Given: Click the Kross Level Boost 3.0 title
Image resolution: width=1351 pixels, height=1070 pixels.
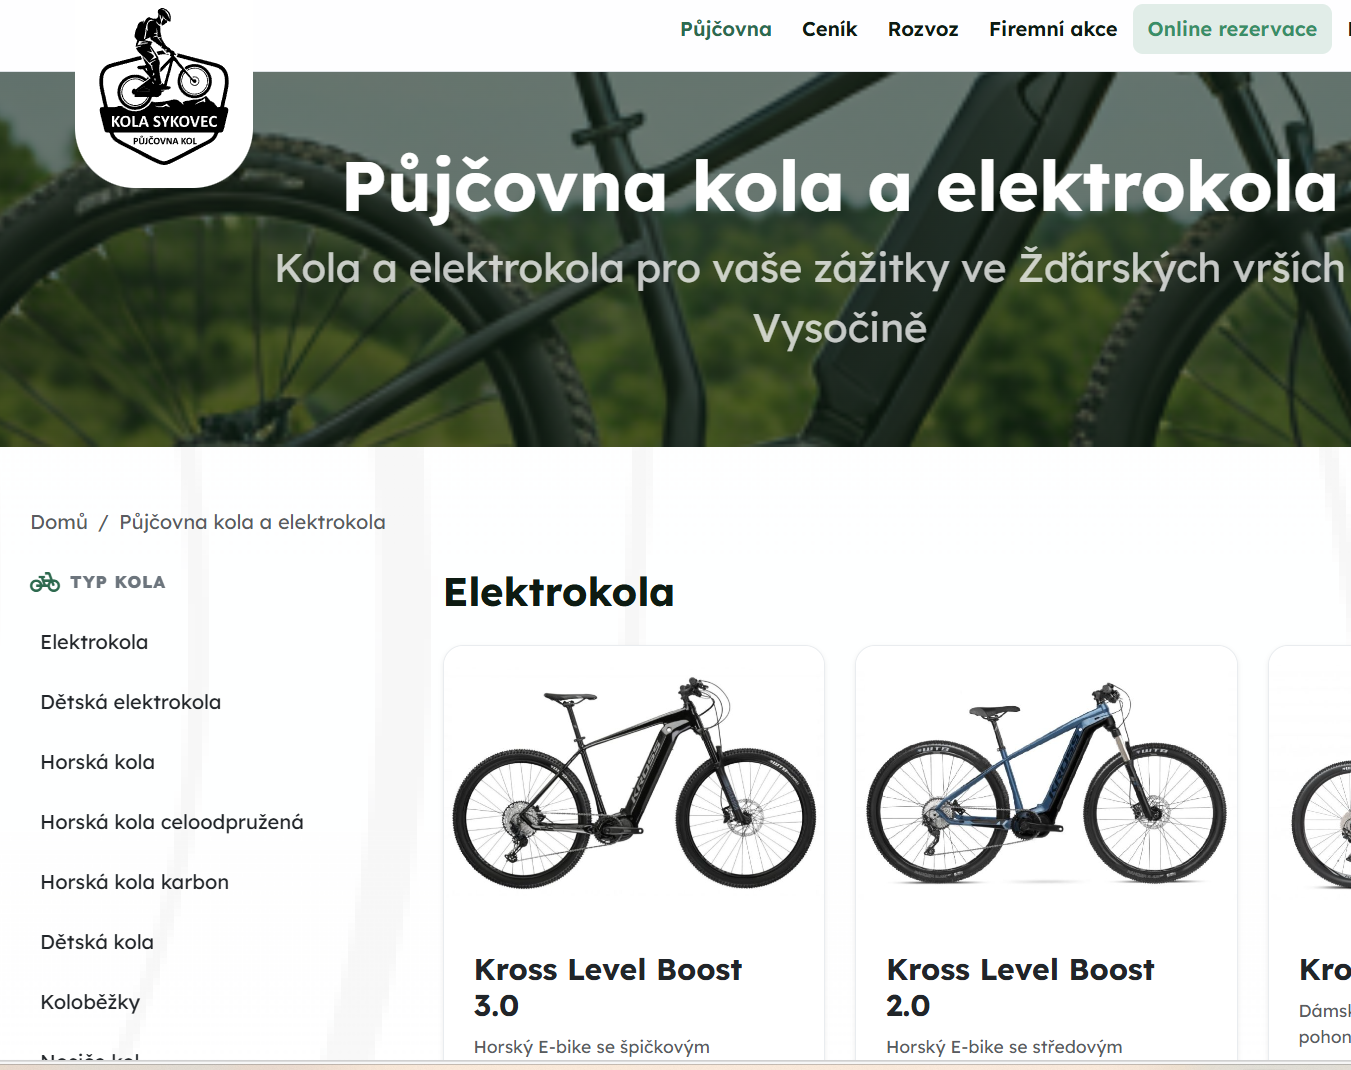Looking at the screenshot, I should coord(608,987).
